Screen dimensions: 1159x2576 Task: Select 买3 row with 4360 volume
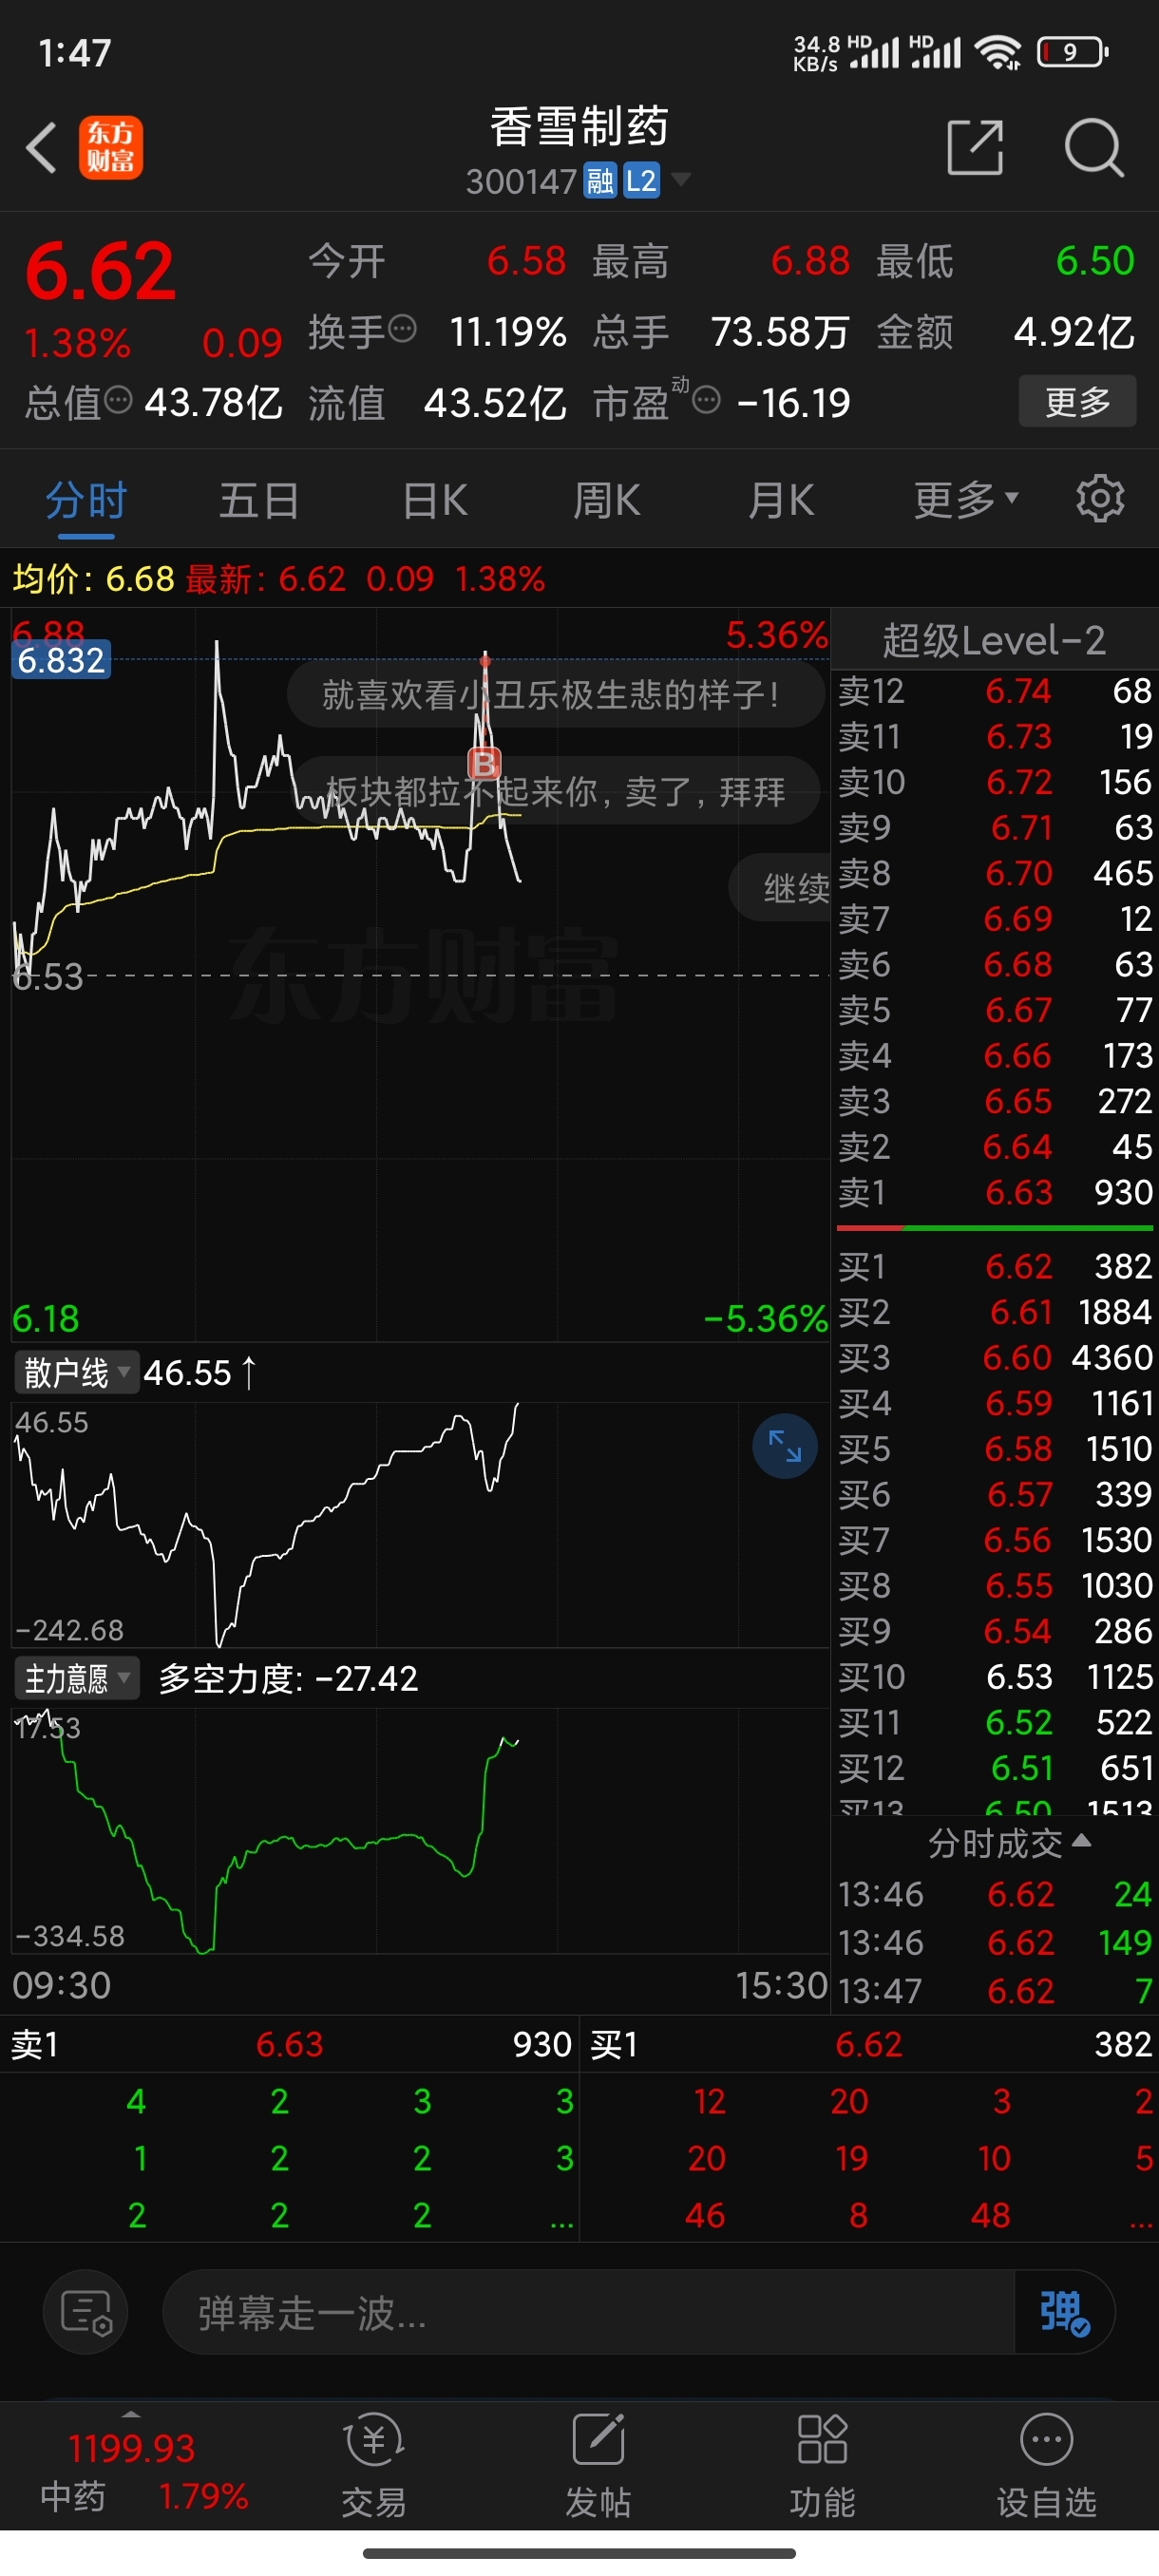[x=994, y=1357]
